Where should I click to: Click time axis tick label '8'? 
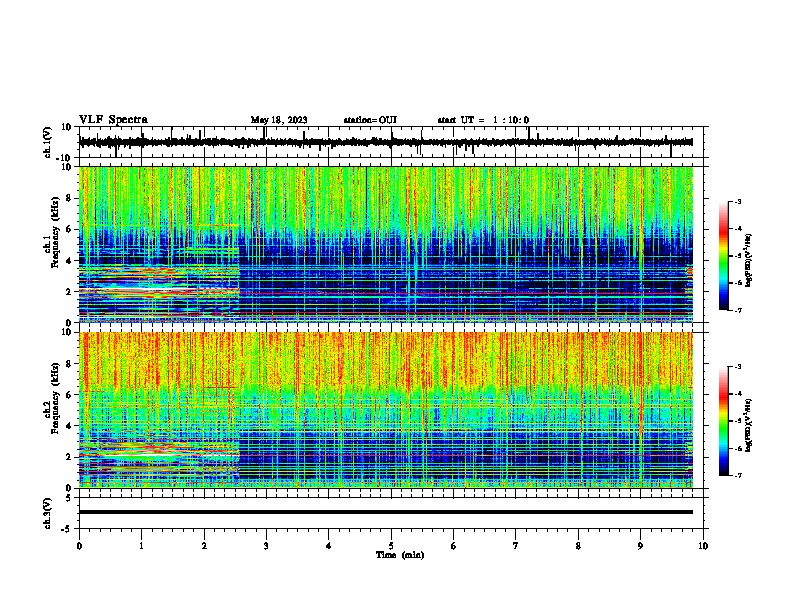pyautogui.click(x=578, y=546)
